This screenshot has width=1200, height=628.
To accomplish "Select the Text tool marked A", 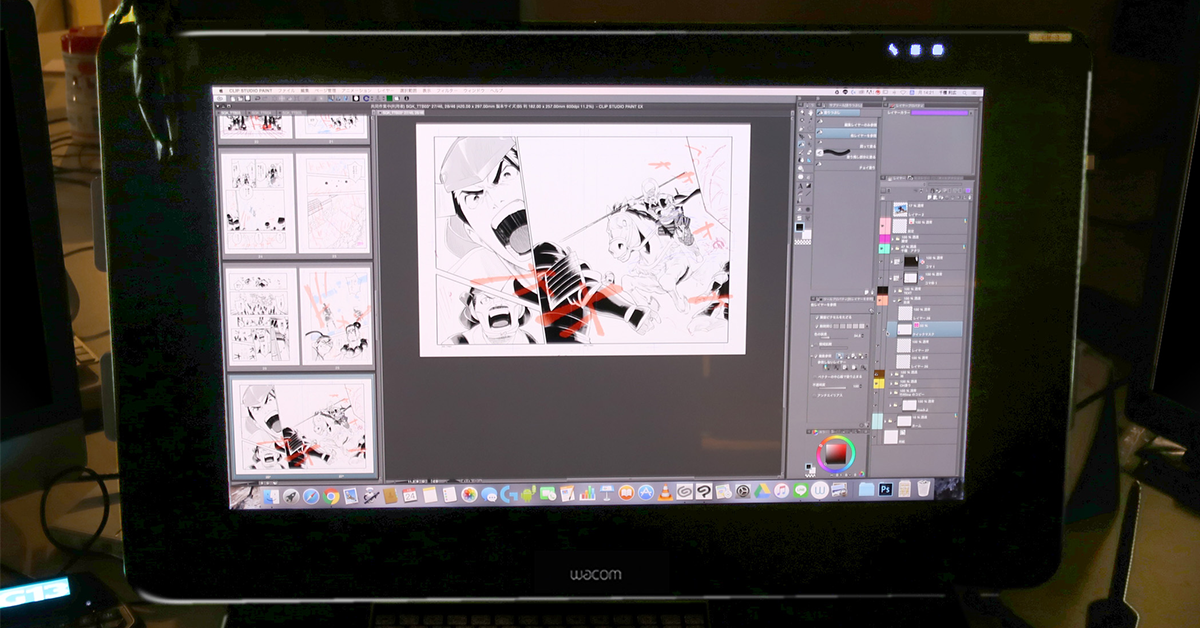I will [x=800, y=185].
